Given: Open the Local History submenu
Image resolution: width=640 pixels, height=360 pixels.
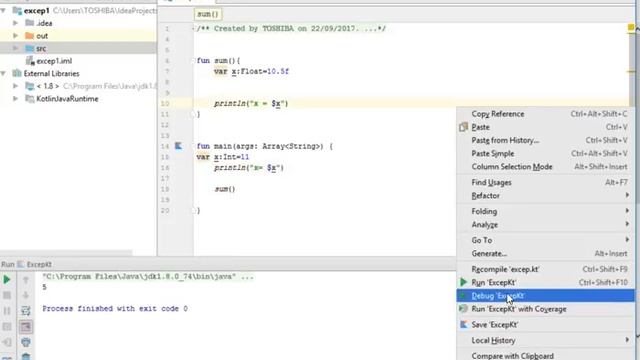Looking at the screenshot, I should (x=545, y=340).
